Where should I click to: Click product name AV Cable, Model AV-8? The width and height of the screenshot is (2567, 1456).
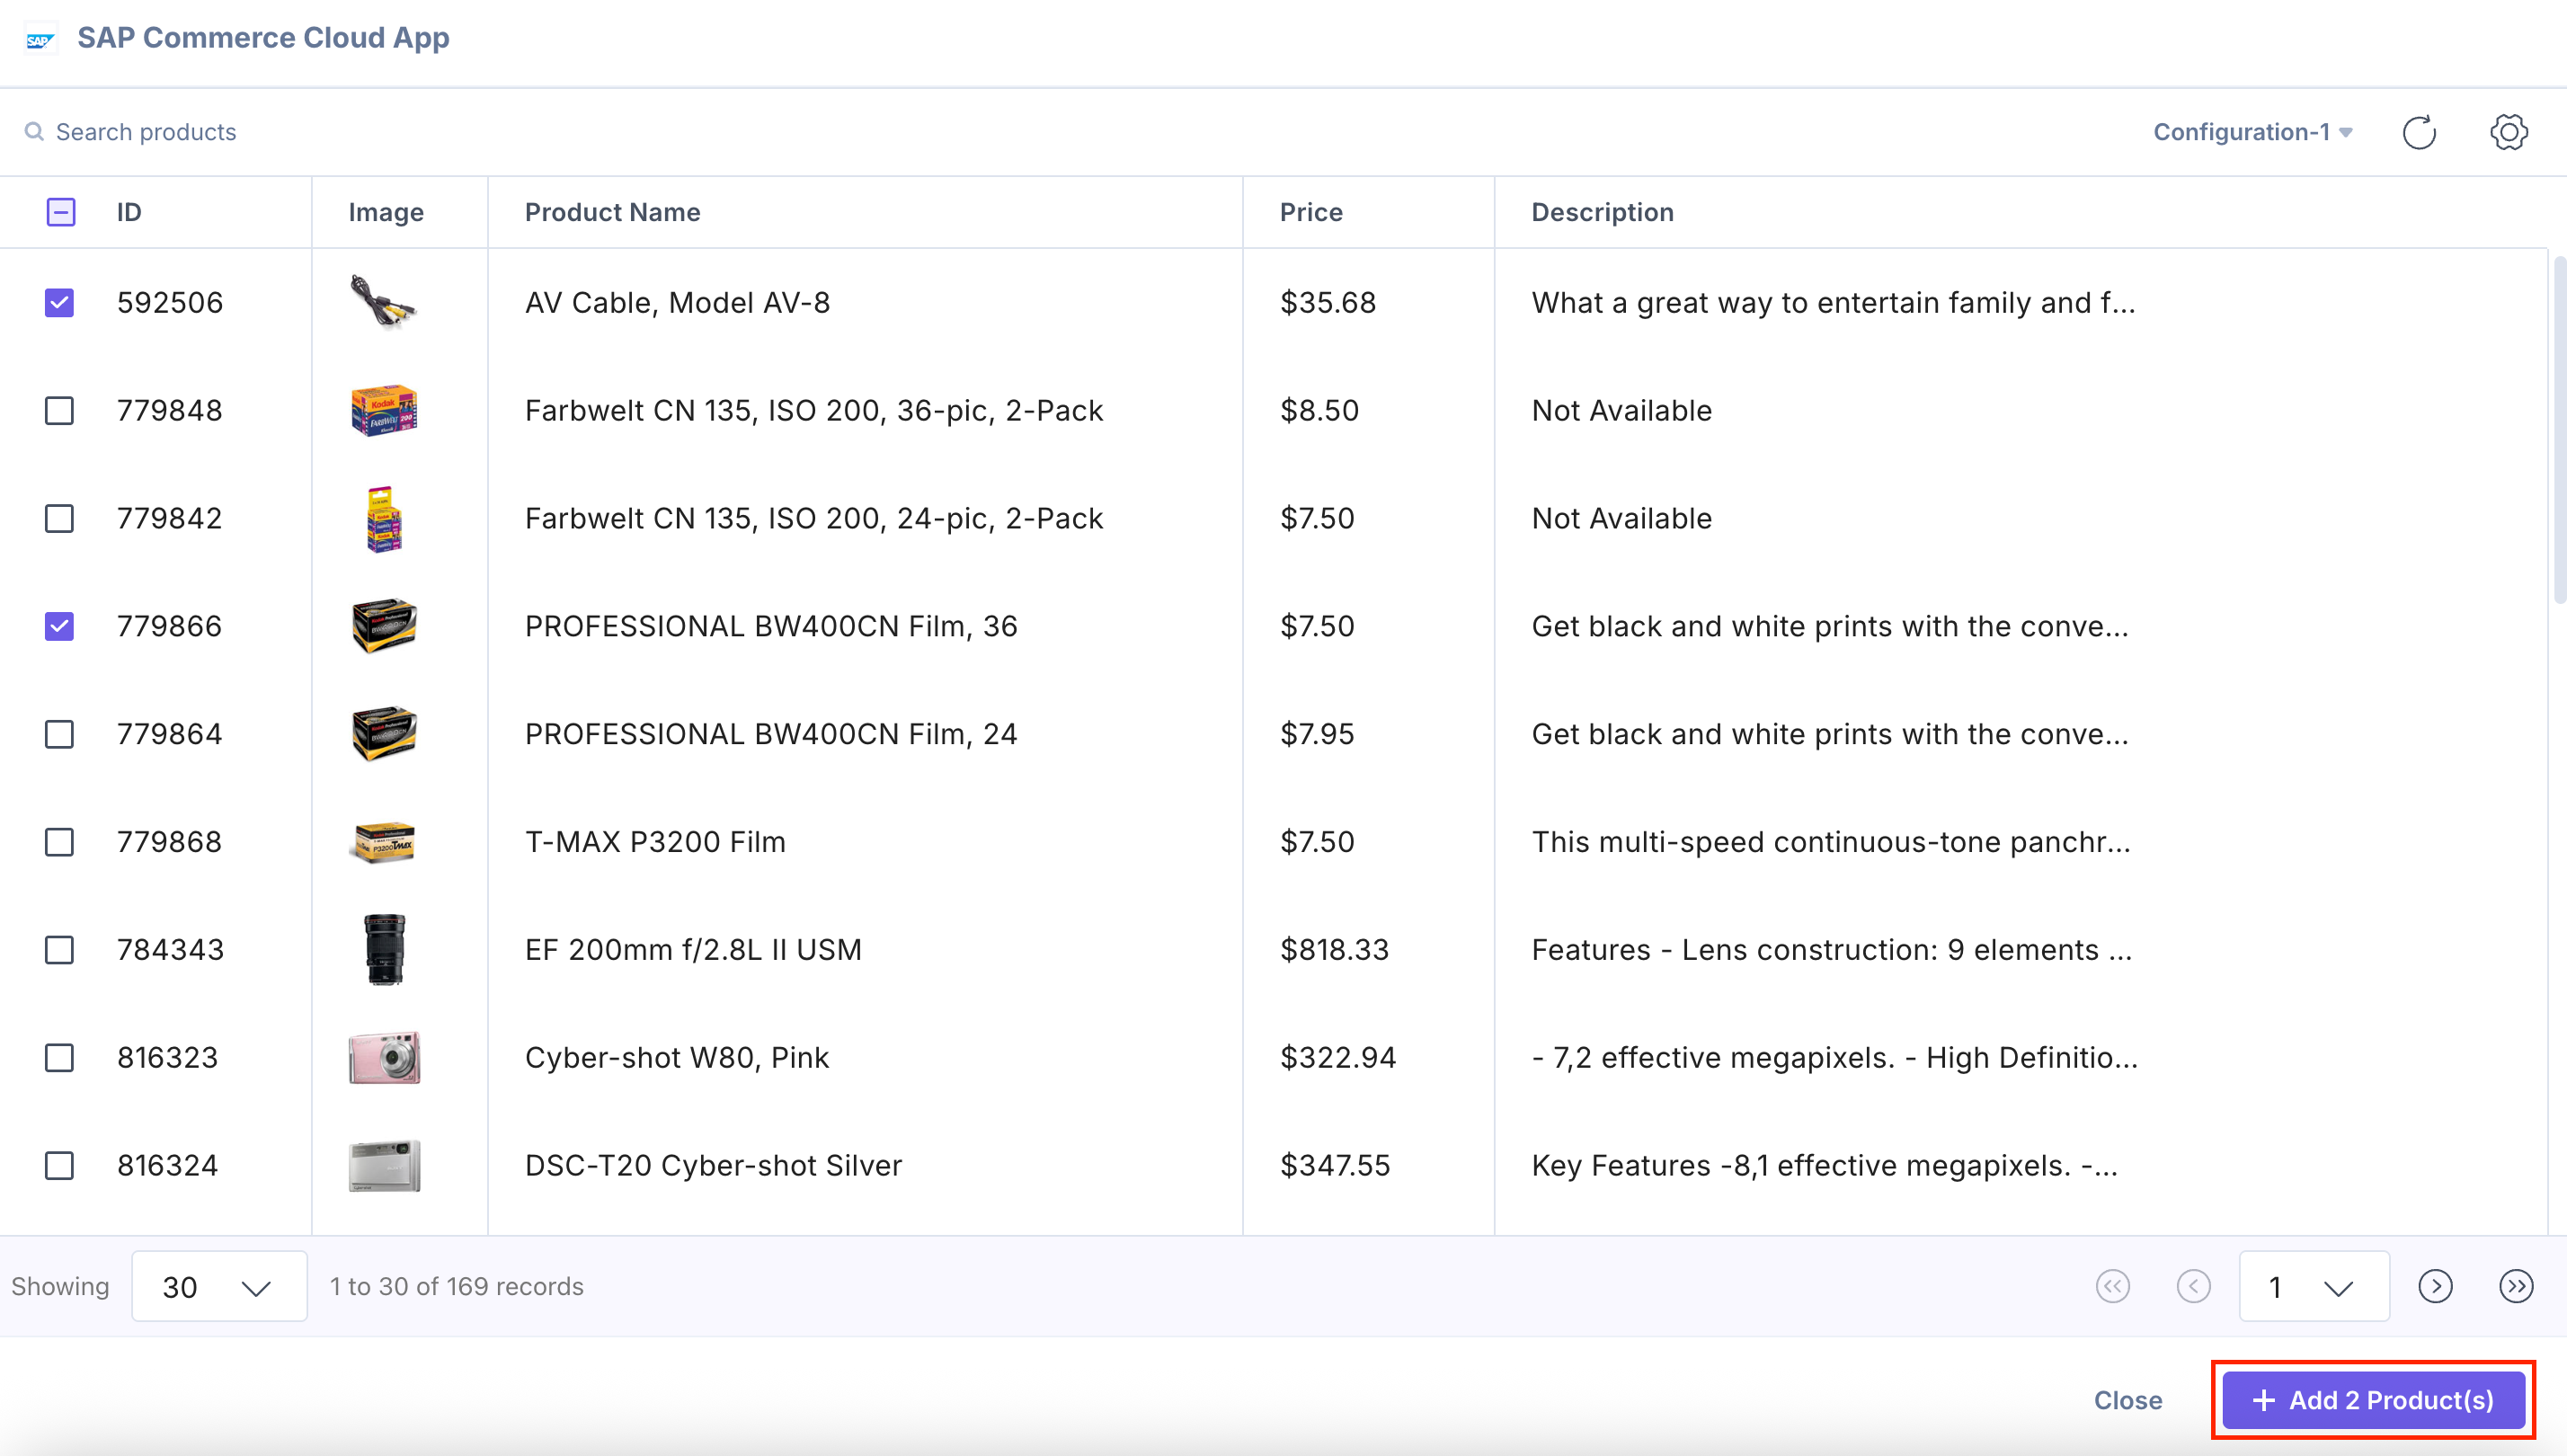pyautogui.click(x=677, y=302)
